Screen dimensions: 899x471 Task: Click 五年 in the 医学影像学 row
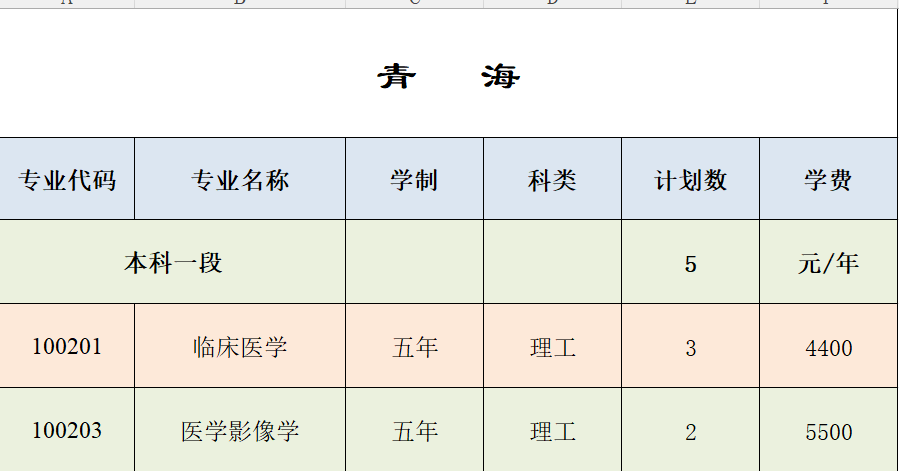[414, 431]
